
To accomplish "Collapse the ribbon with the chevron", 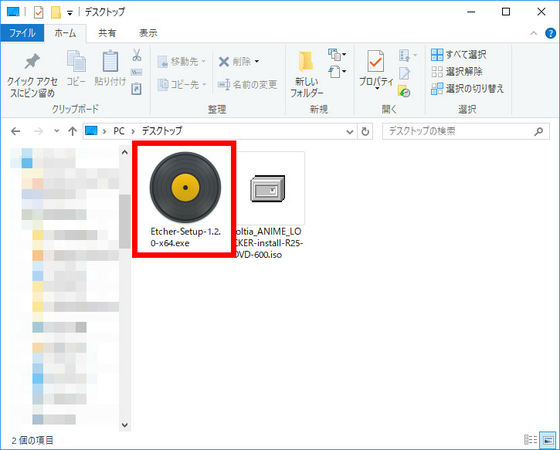I will tap(534, 33).
